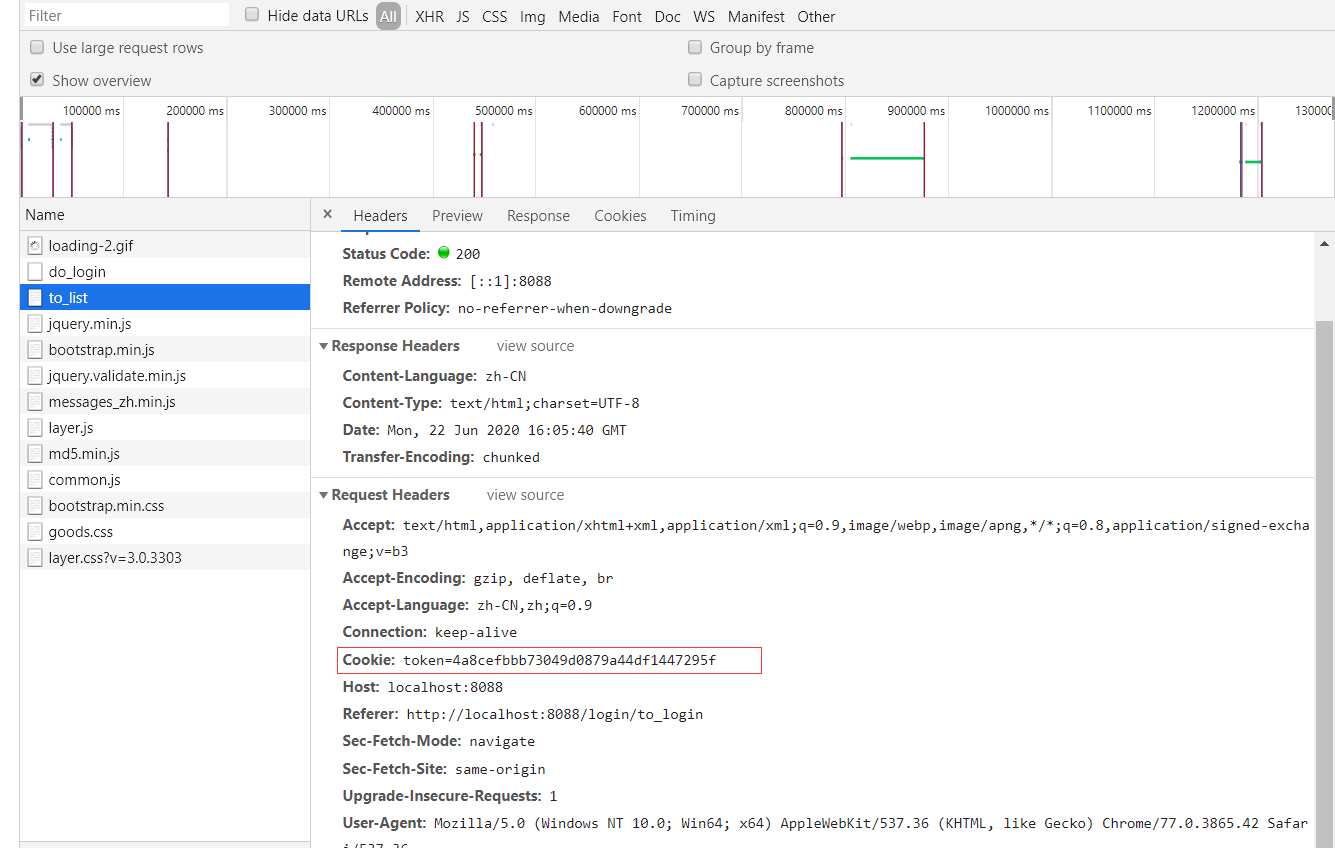Click the bootstrap.min.js file icon

[35, 349]
